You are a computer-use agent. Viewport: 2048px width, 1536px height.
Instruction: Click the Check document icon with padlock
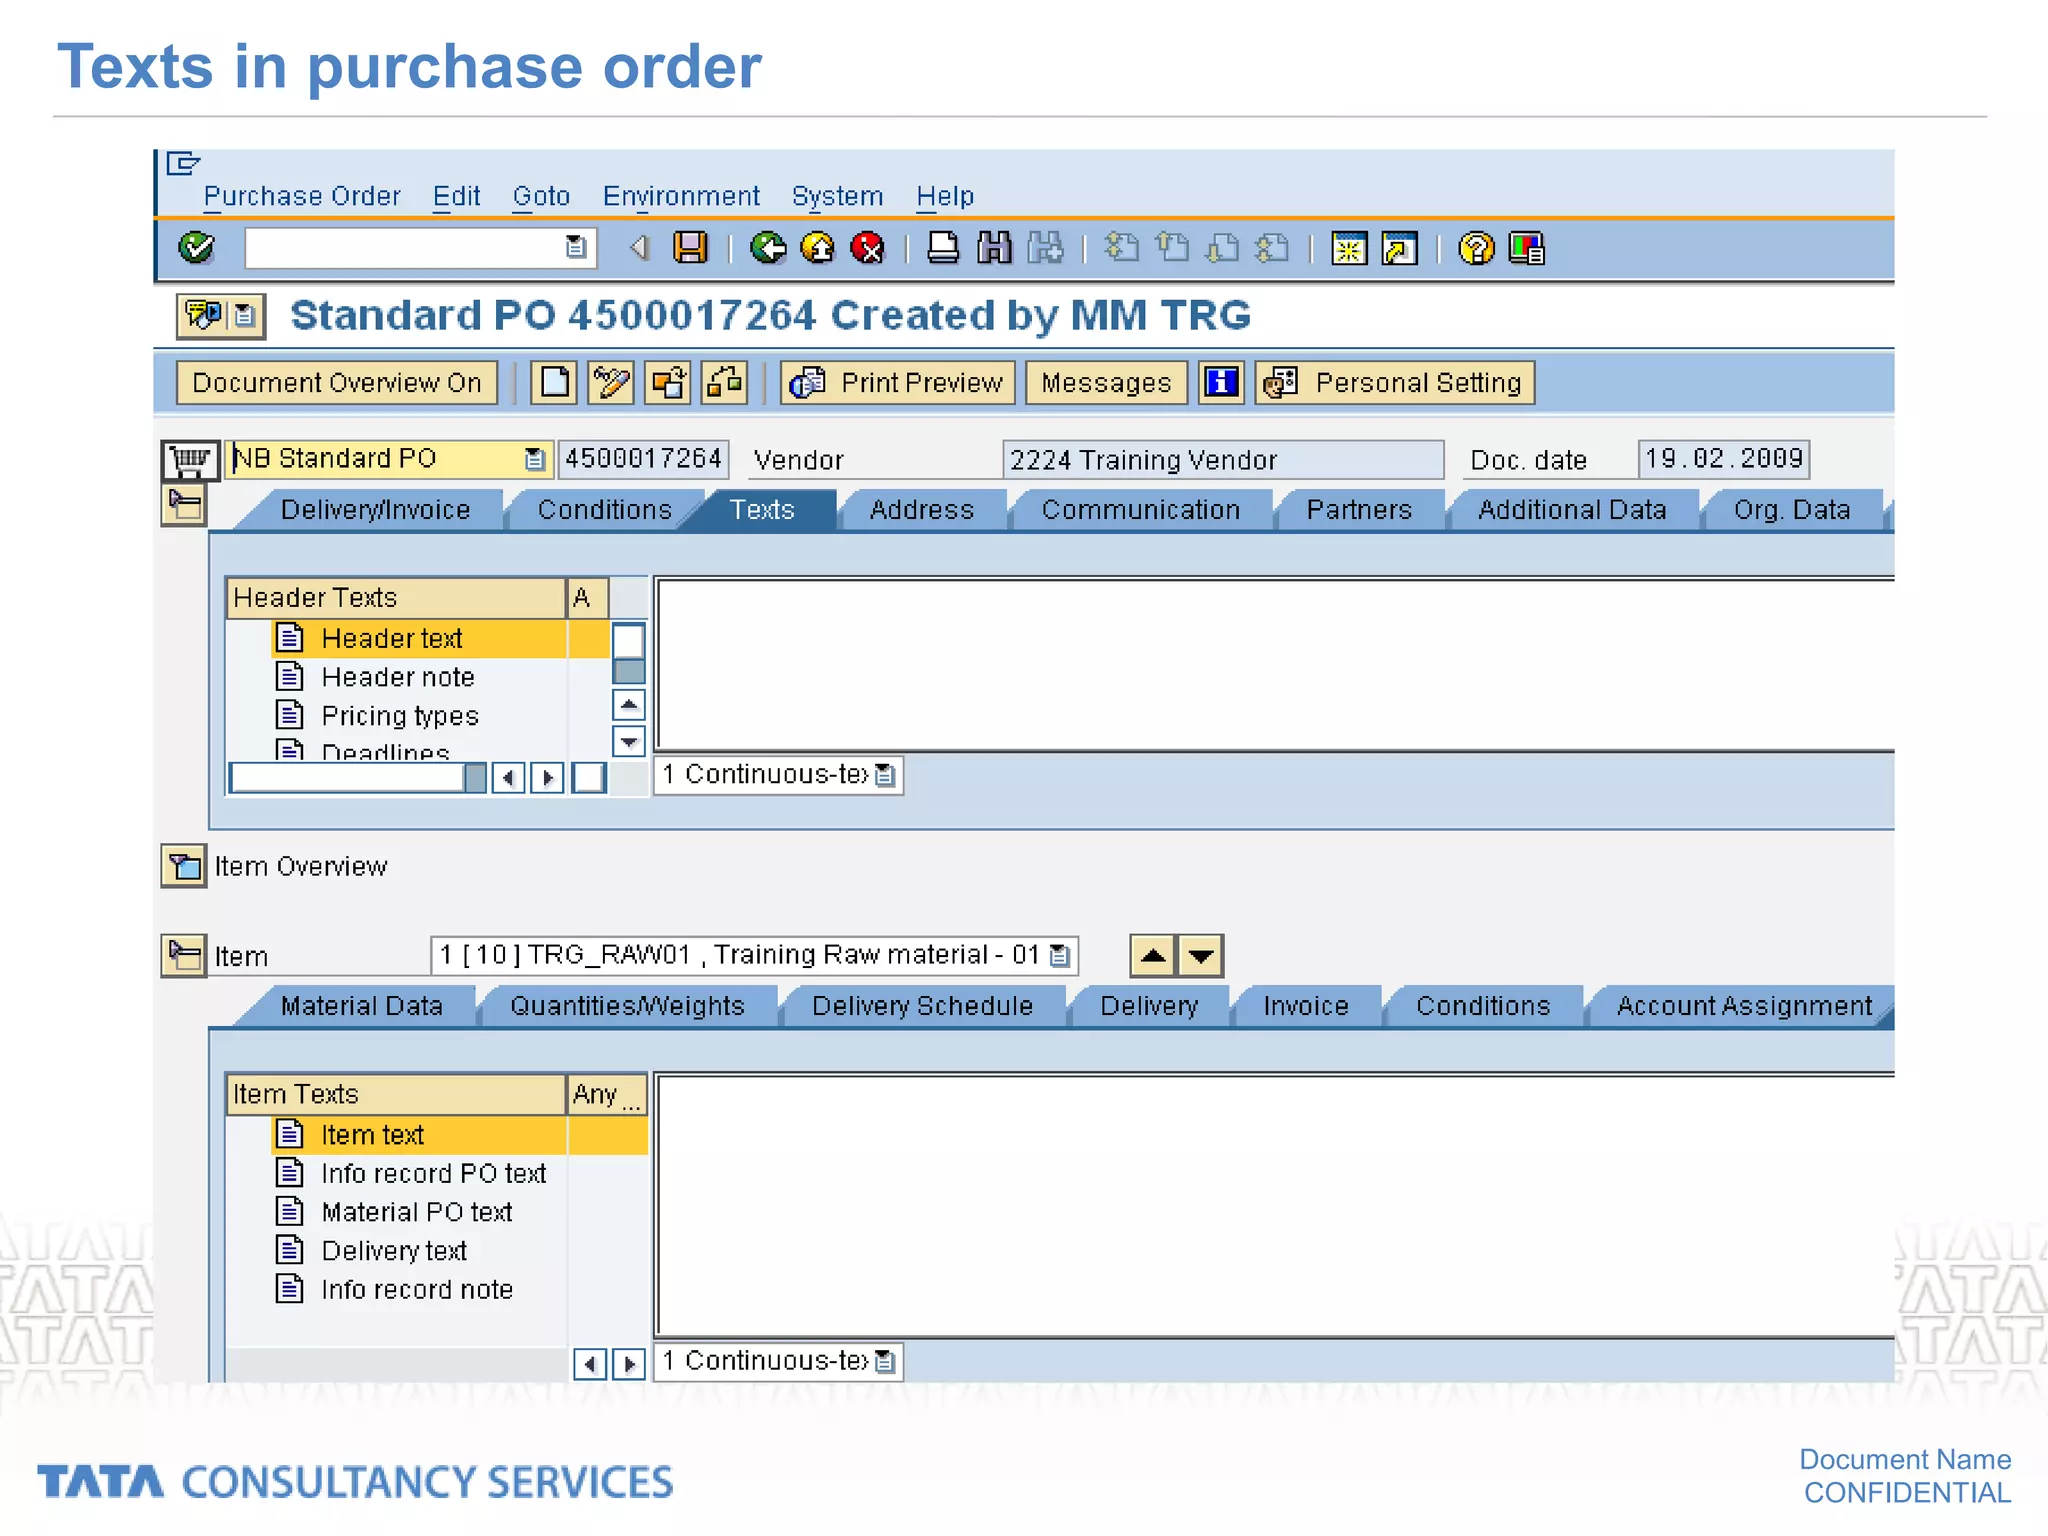(x=725, y=383)
